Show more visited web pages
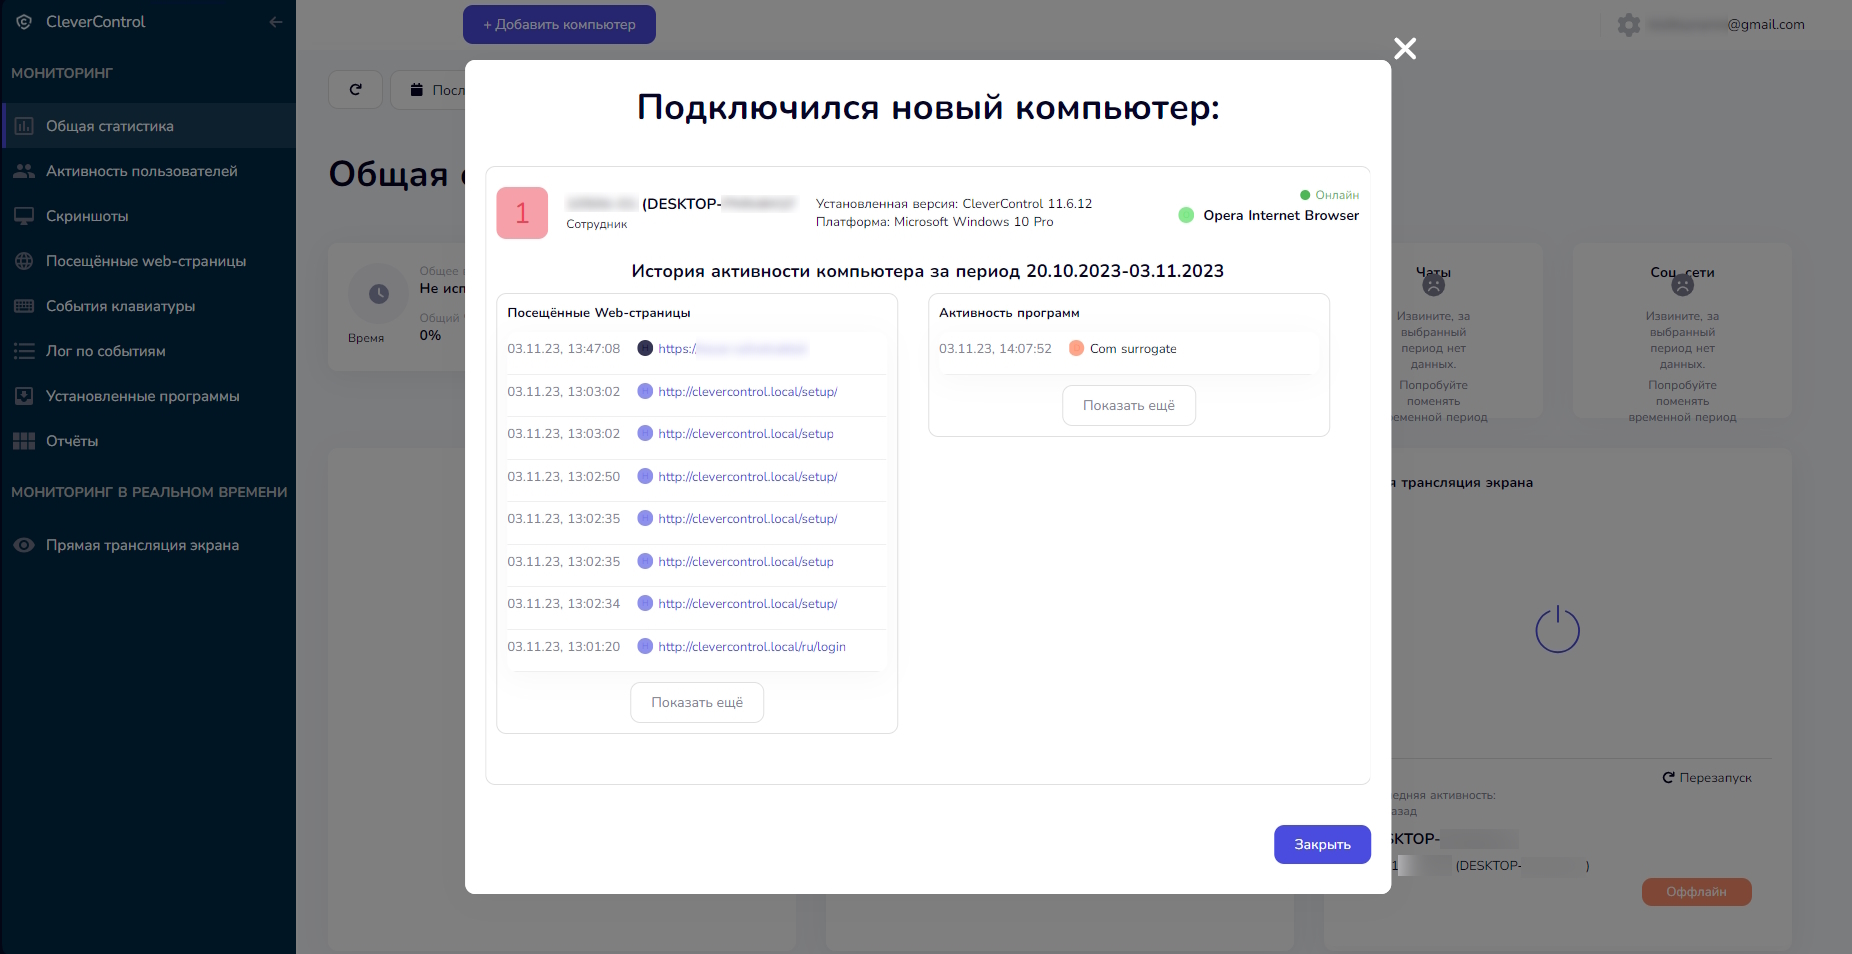The image size is (1852, 954). pos(697,703)
